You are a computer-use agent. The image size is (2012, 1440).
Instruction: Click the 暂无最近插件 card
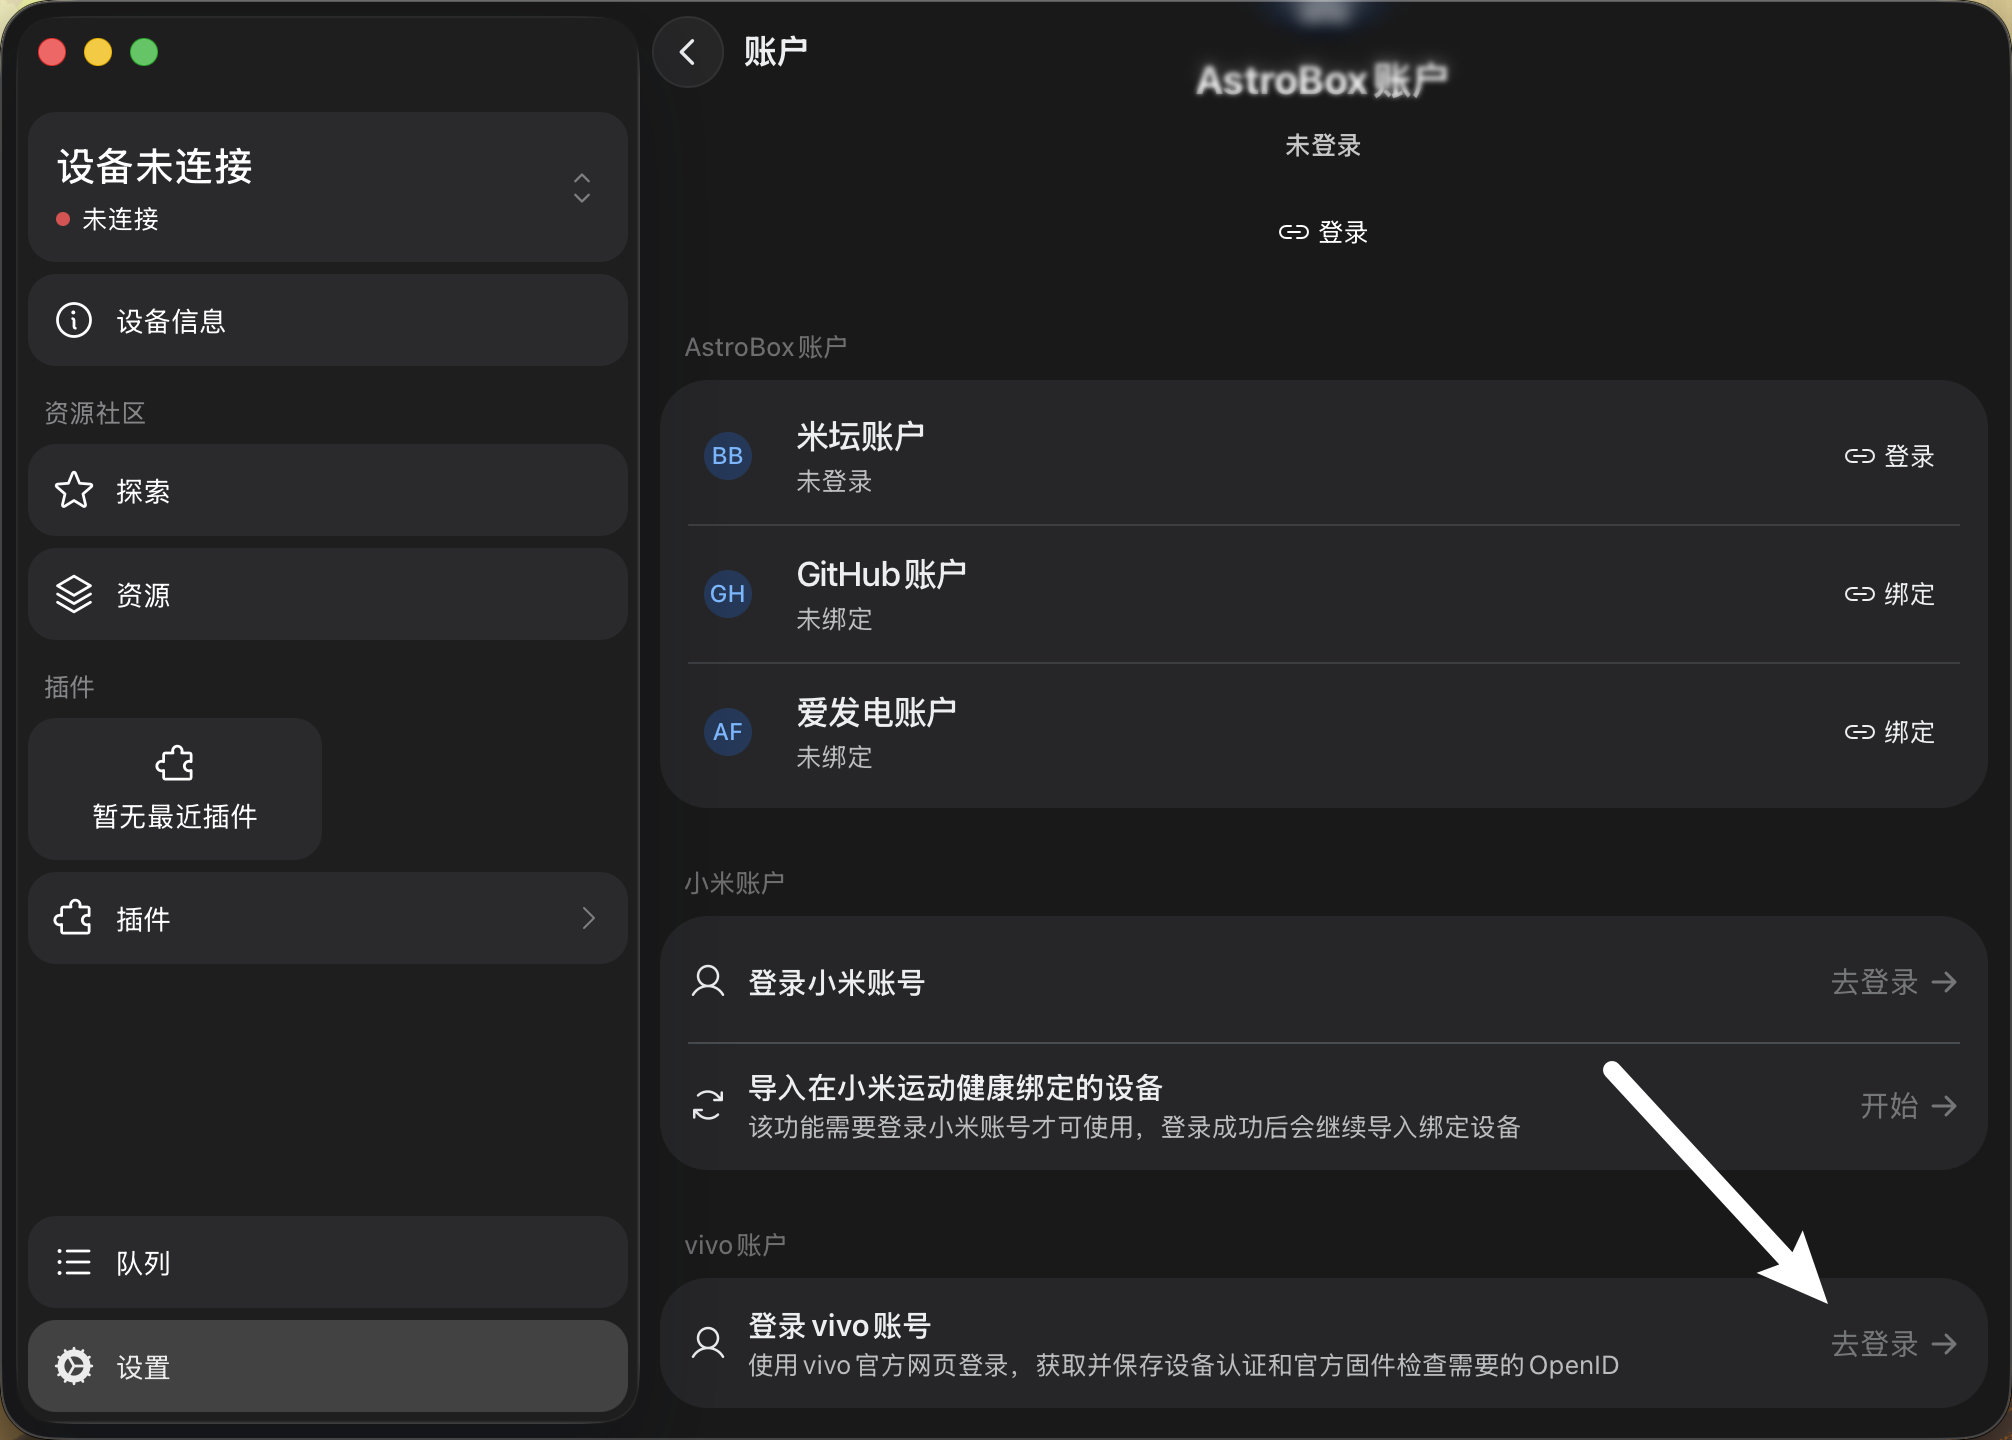pyautogui.click(x=175, y=788)
